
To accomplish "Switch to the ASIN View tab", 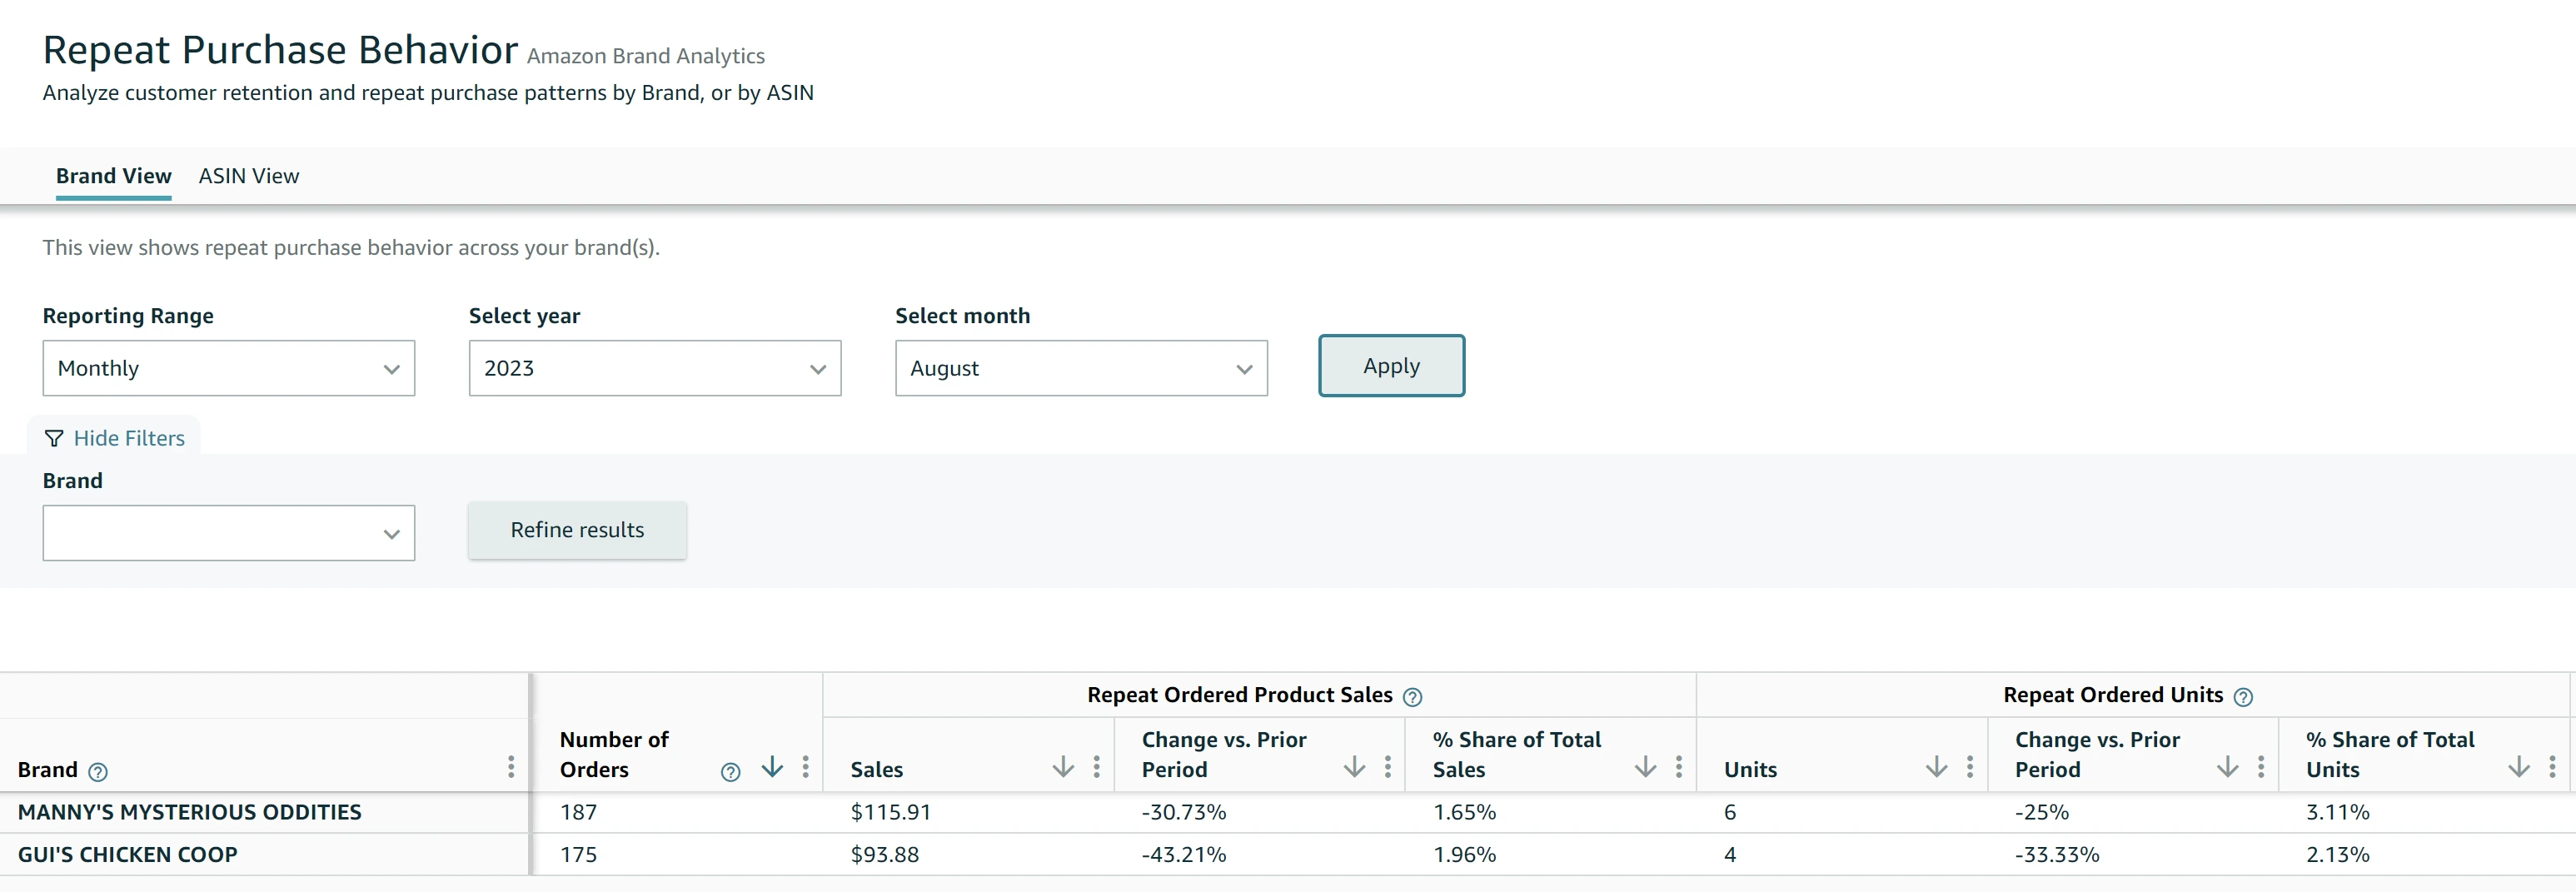I will click(x=249, y=176).
